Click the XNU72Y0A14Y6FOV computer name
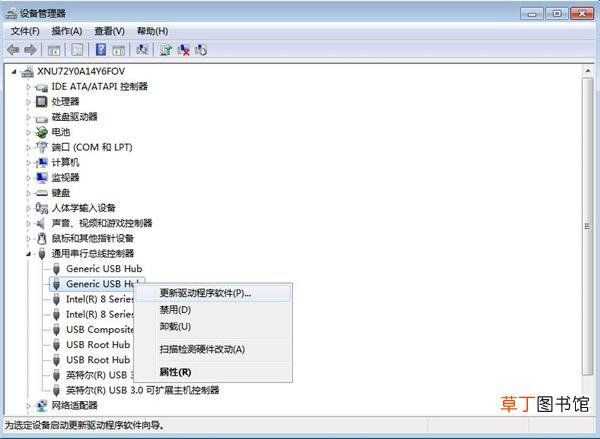 81,72
